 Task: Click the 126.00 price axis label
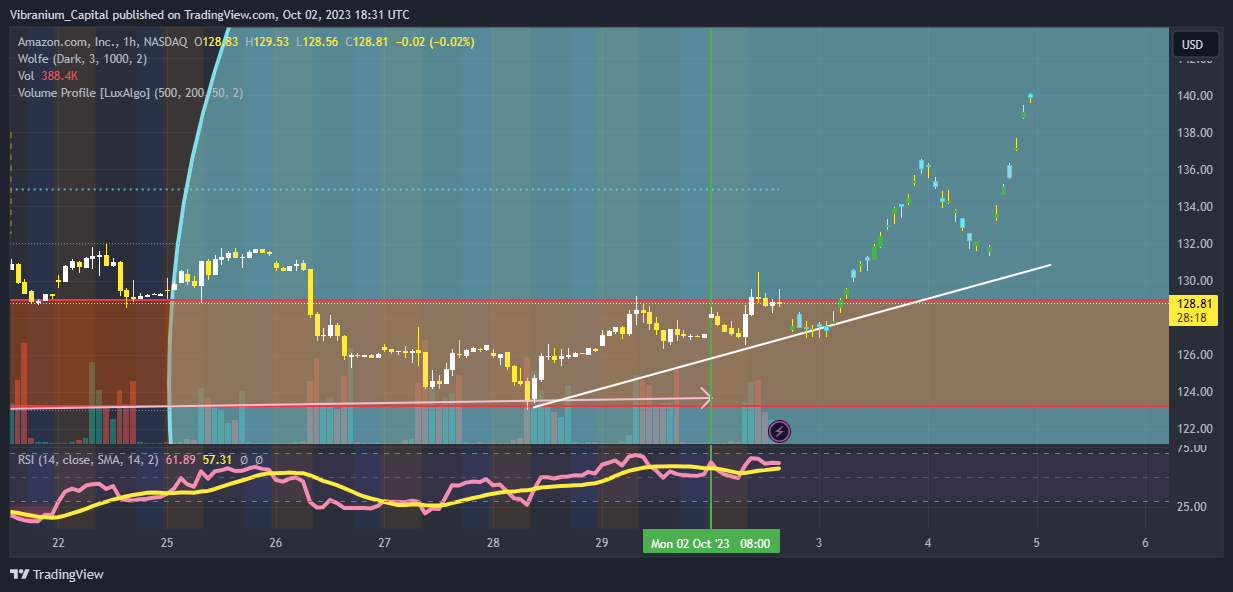1195,355
